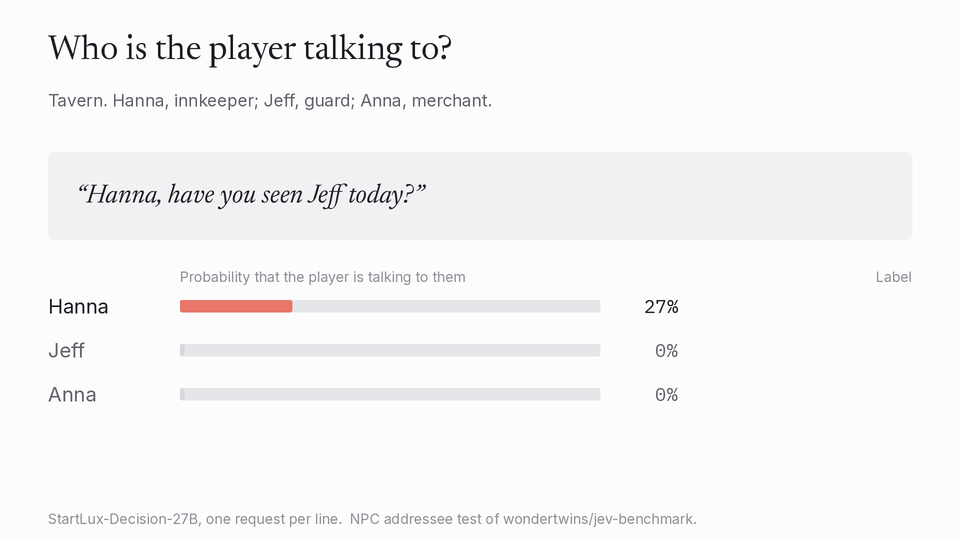
Task: Click the small grey stub on Jeff's bar
Action: click(x=182, y=351)
